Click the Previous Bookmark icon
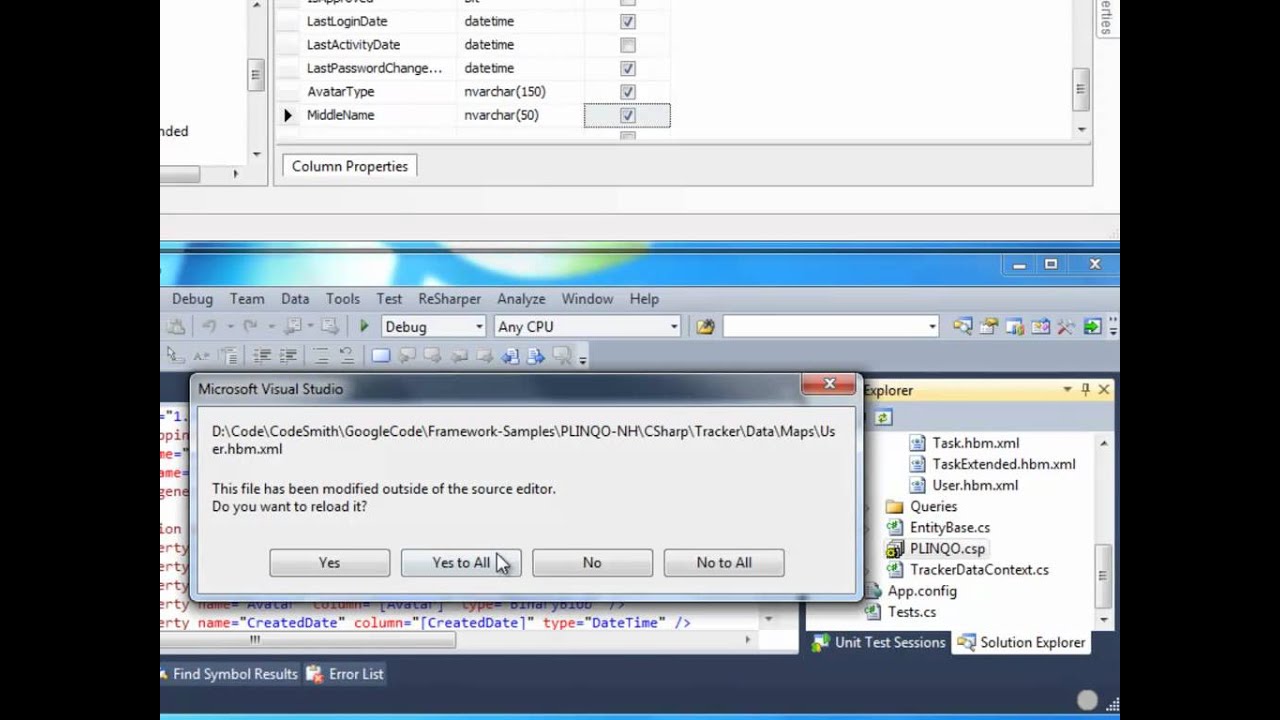 (407, 355)
